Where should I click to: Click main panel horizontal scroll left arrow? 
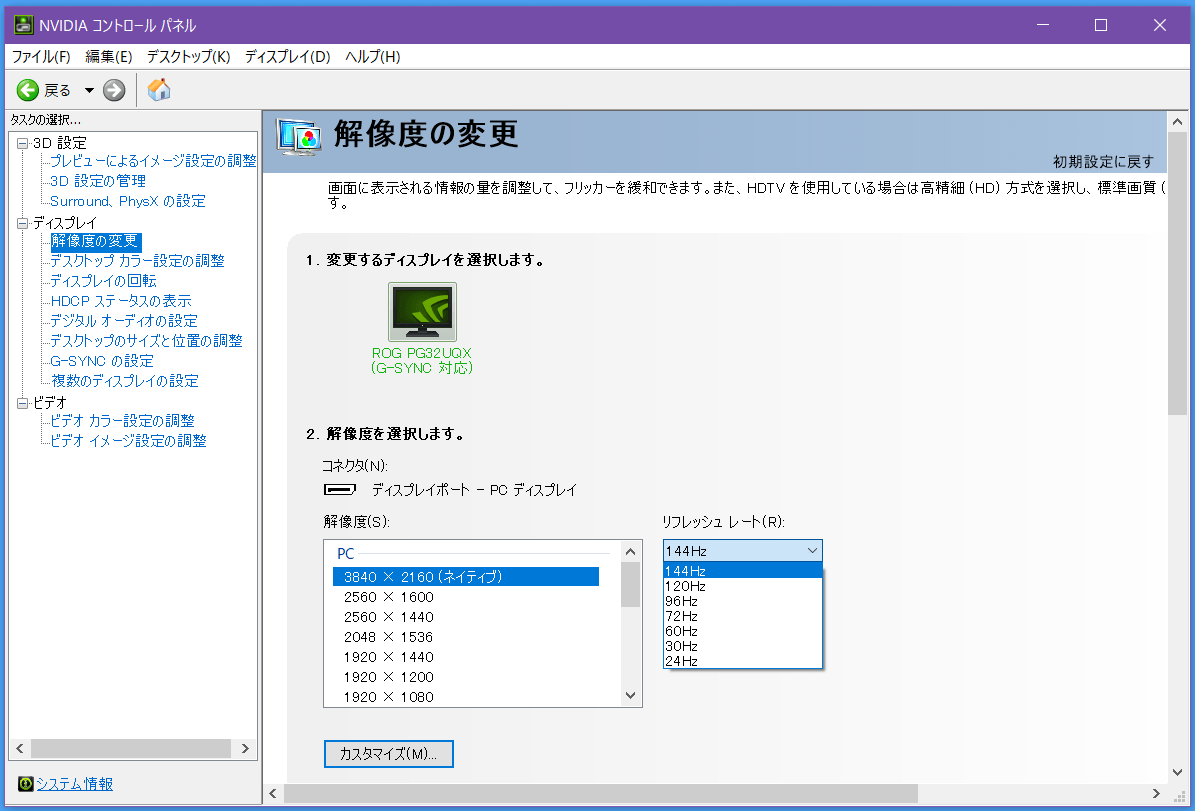pyautogui.click(x=274, y=793)
